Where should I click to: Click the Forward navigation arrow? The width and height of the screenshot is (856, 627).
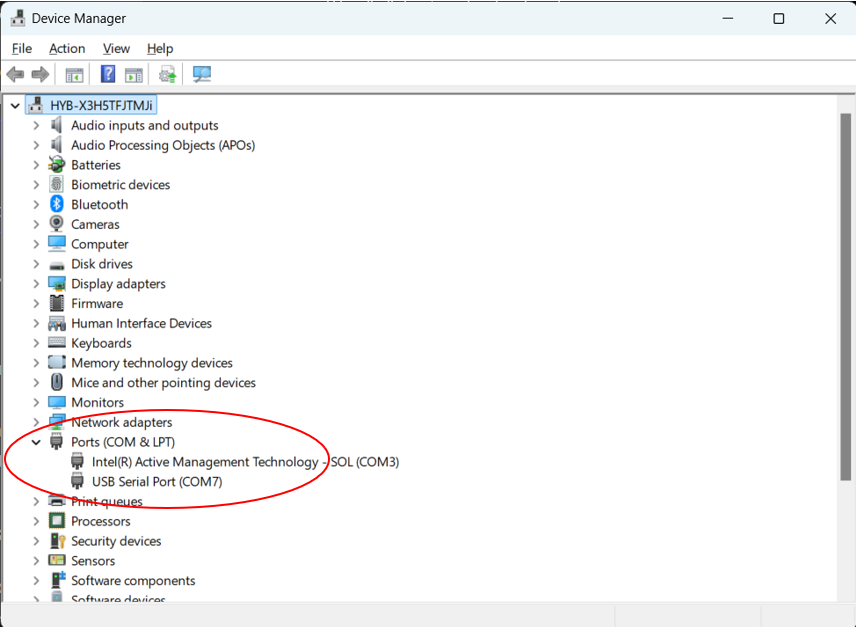pyautogui.click(x=38, y=74)
